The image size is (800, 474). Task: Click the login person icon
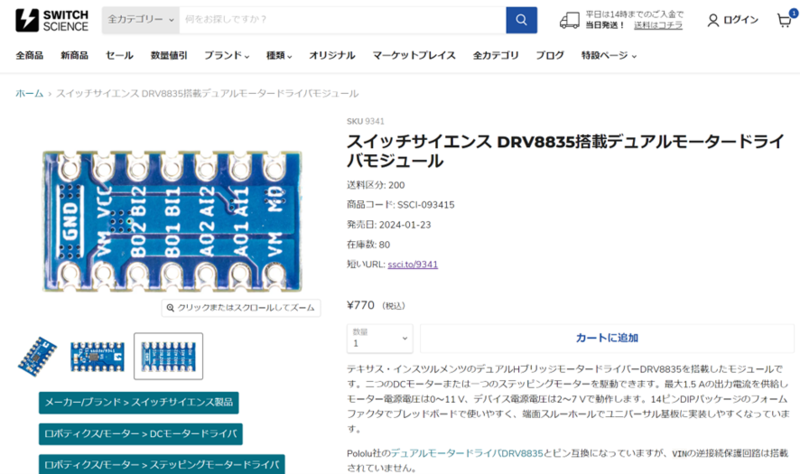click(x=713, y=20)
